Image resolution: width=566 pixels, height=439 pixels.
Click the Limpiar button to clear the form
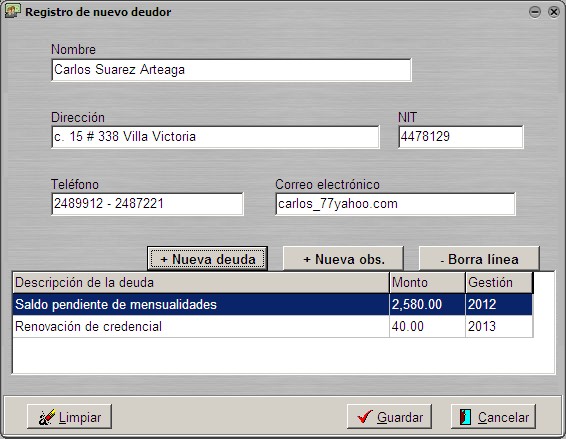[x=69, y=417]
